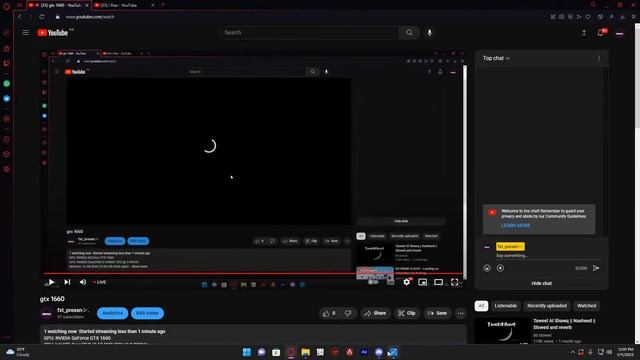Open the video player settings gear
Image resolution: width=640 pixels, height=360 pixels.
pos(407,282)
